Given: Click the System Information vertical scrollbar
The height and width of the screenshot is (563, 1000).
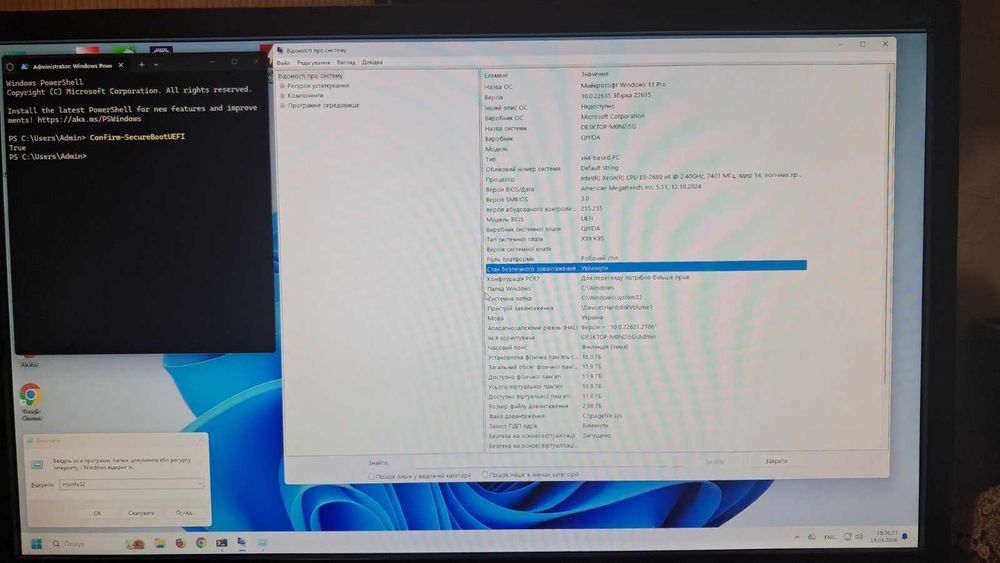Looking at the screenshot, I should (888, 226).
